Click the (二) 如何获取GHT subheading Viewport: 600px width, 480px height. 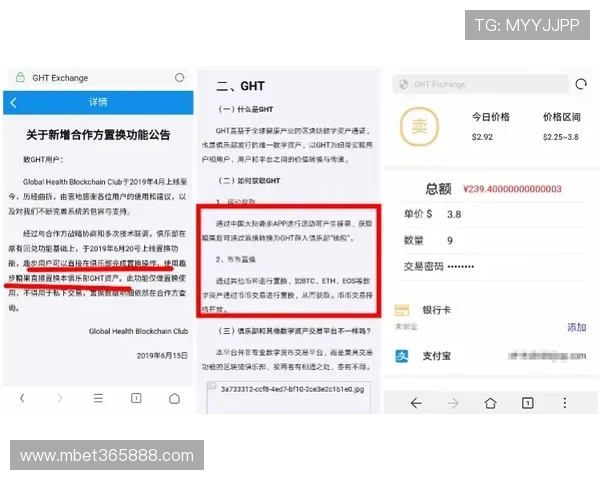coord(249,181)
